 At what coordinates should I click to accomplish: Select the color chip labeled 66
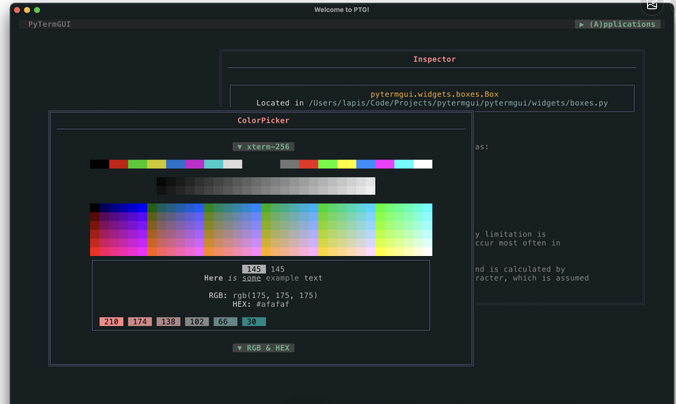(225, 321)
